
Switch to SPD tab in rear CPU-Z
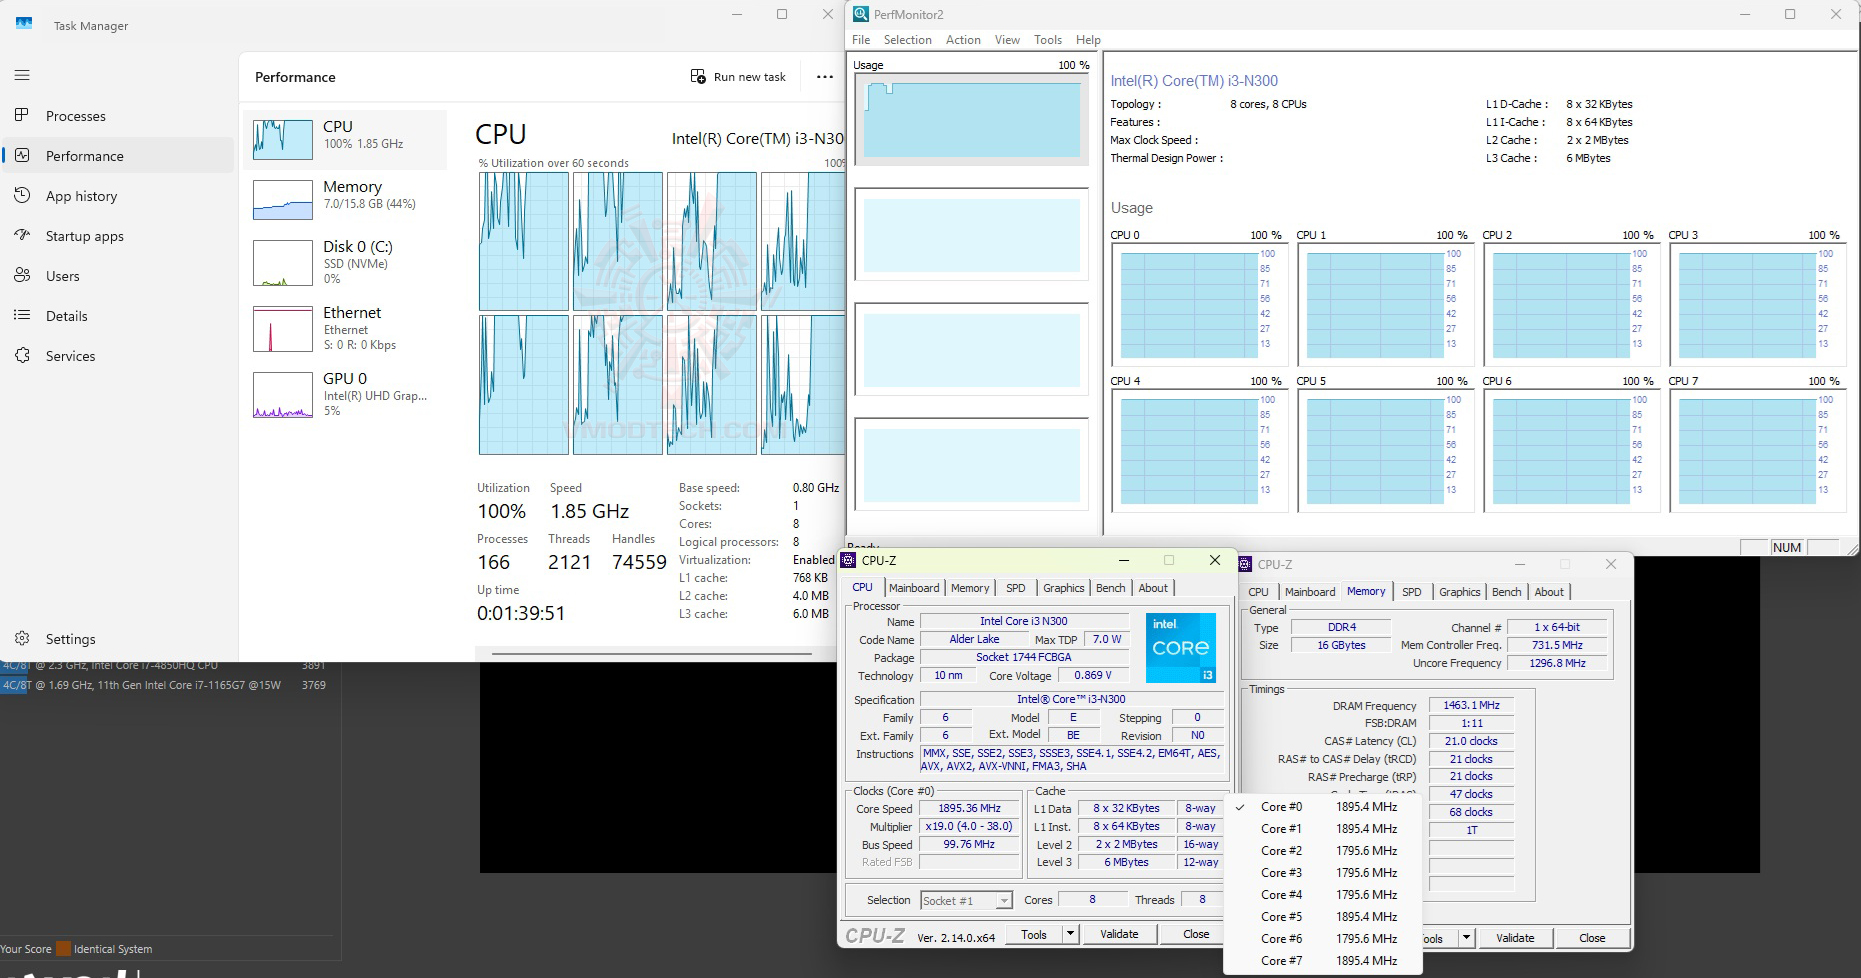pos(1412,592)
